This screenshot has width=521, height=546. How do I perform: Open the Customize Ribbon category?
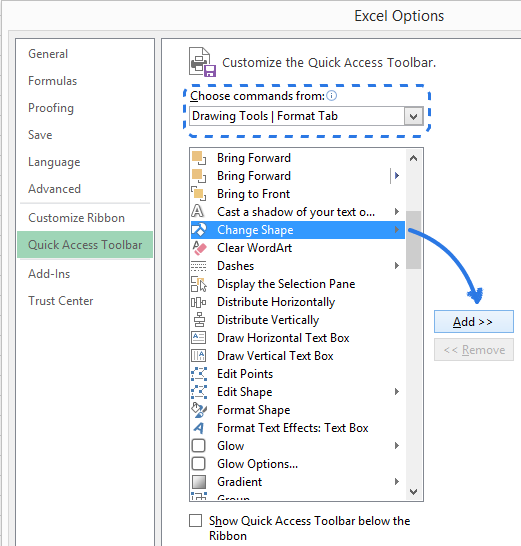pyautogui.click(x=77, y=218)
